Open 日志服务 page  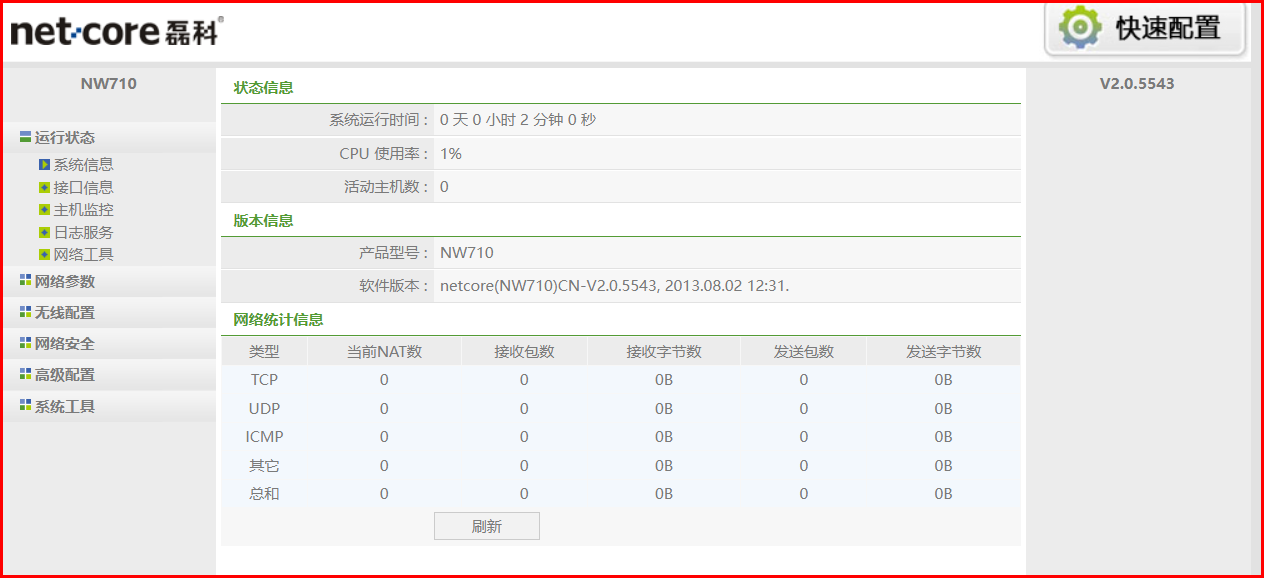[x=83, y=232]
